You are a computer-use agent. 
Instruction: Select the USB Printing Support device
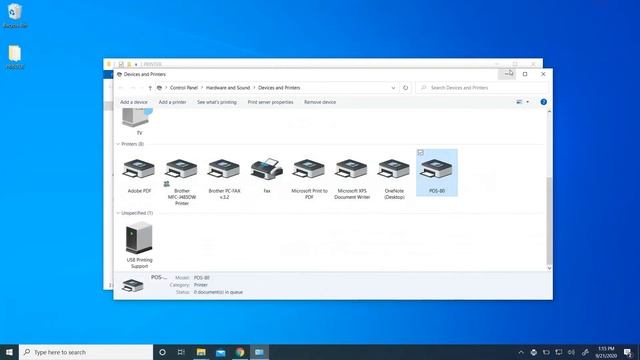click(139, 238)
